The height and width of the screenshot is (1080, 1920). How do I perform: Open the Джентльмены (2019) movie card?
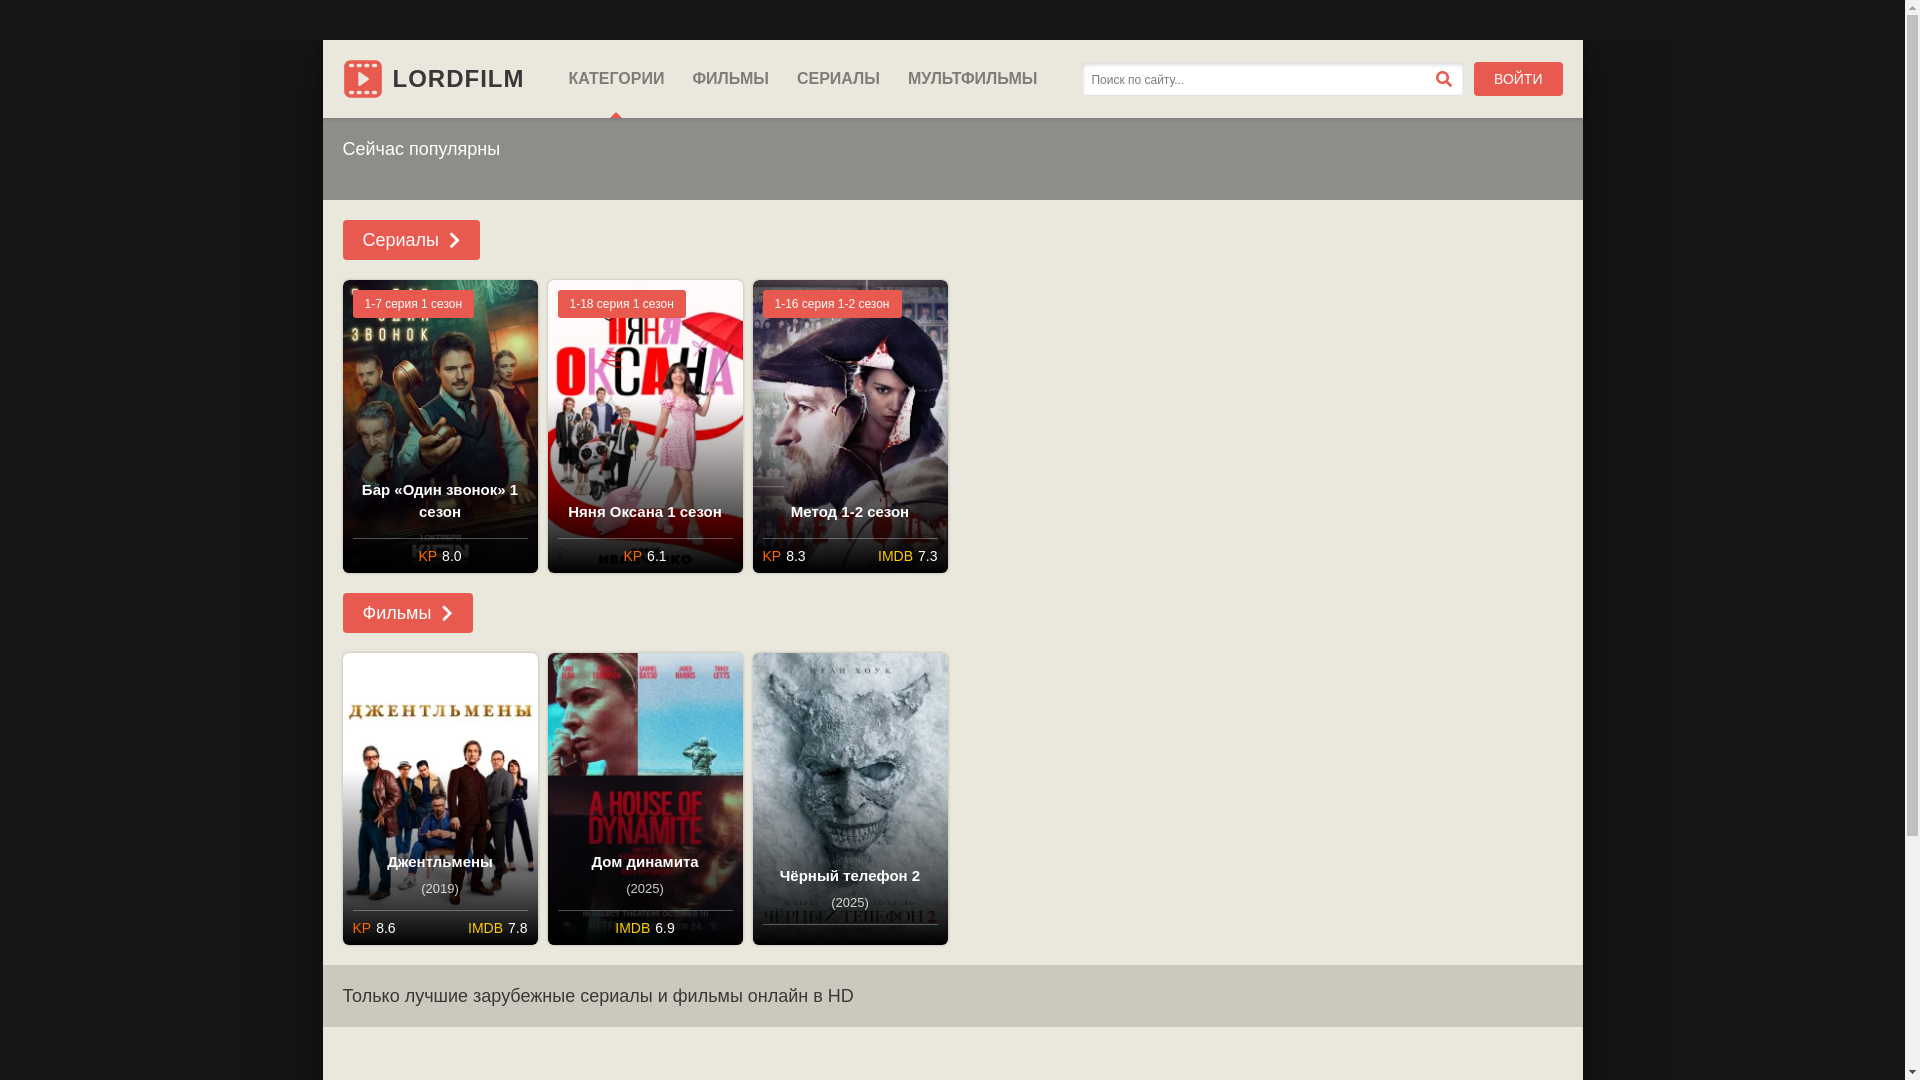440,790
